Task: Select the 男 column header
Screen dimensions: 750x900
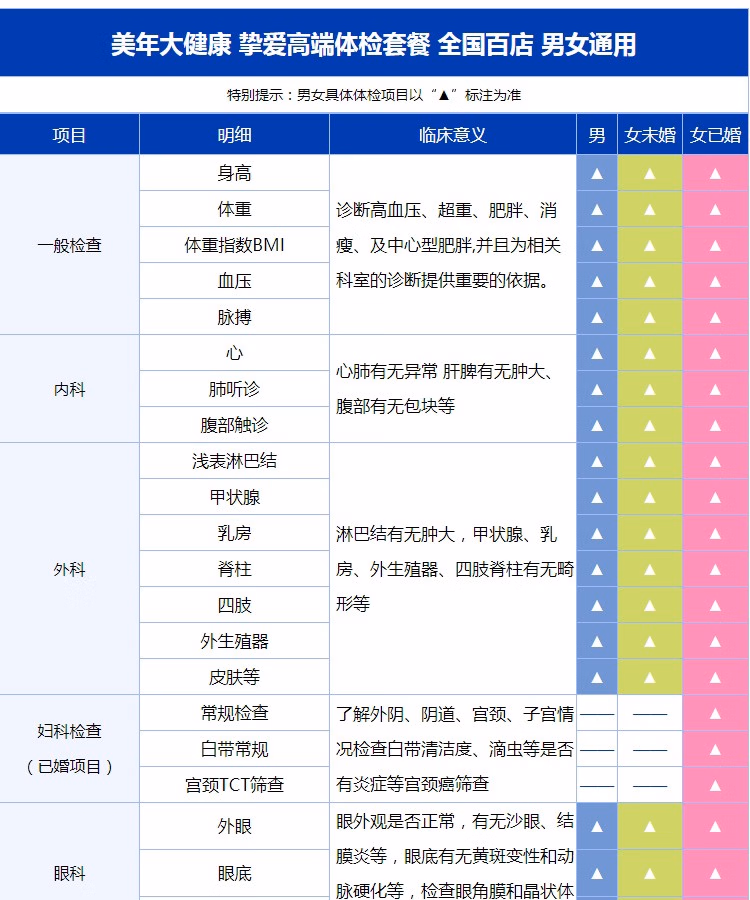Action: [x=597, y=135]
